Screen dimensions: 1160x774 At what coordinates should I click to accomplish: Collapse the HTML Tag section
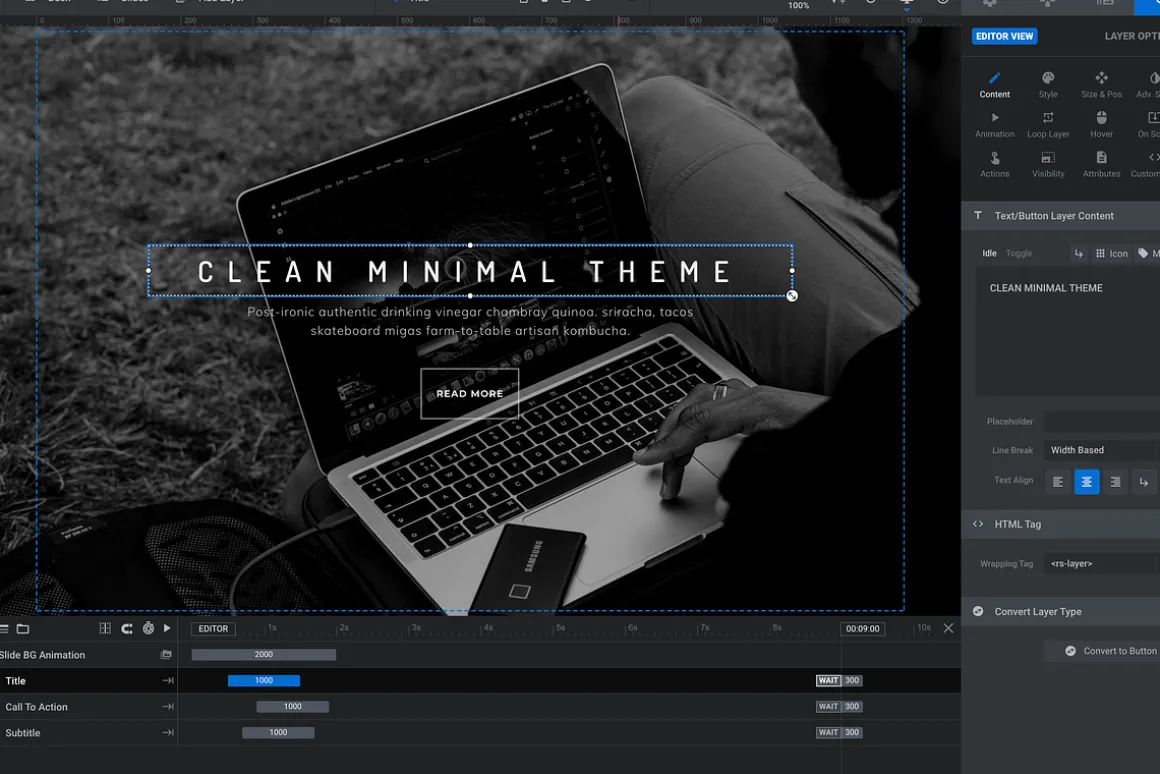1060,524
